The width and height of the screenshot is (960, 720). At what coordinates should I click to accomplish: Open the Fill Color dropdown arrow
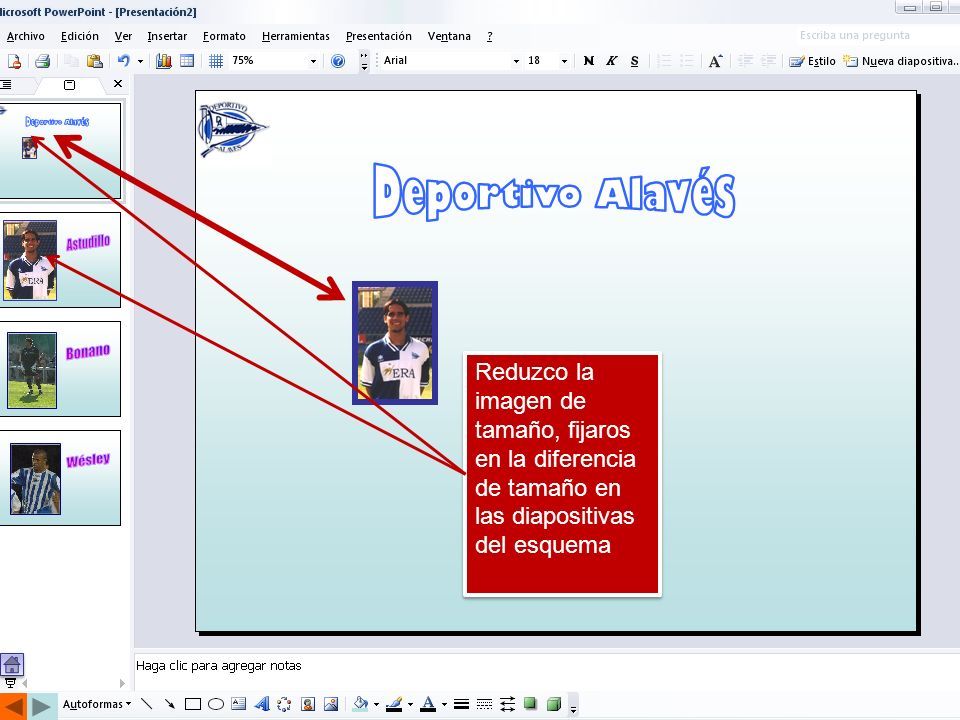point(376,704)
